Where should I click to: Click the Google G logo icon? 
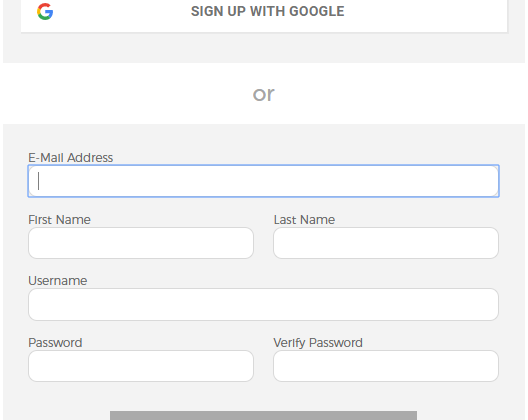pyautogui.click(x=45, y=12)
